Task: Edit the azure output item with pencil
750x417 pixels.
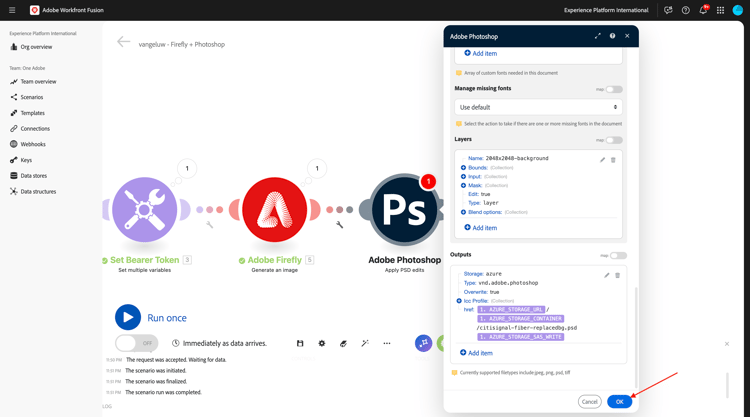Action: (x=607, y=275)
